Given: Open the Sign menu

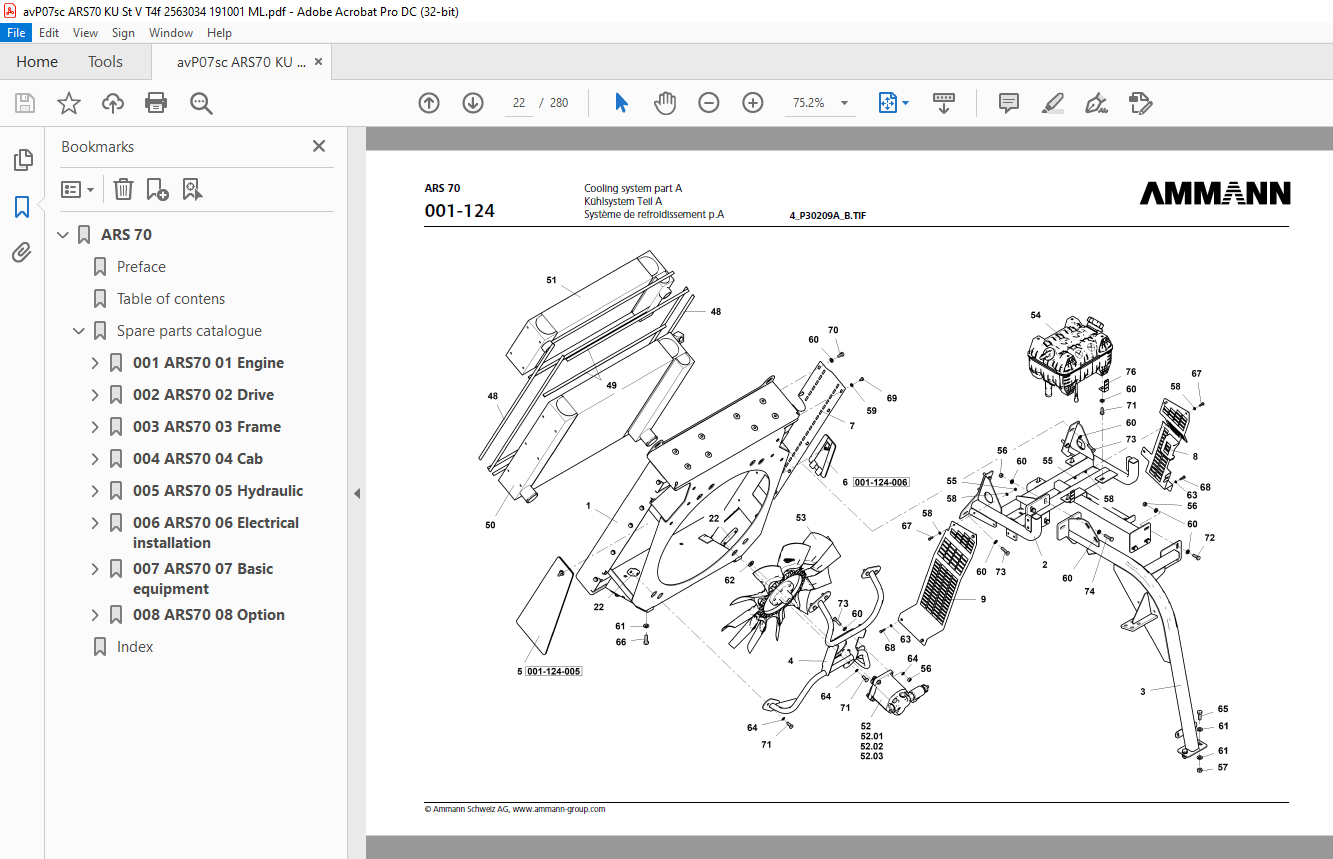Looking at the screenshot, I should [x=123, y=33].
